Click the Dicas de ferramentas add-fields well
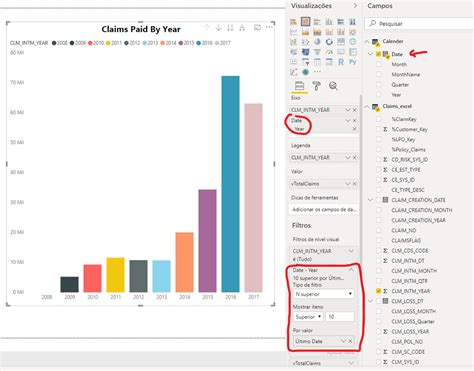Image resolution: width=474 pixels, height=371 pixels. pos(323,210)
